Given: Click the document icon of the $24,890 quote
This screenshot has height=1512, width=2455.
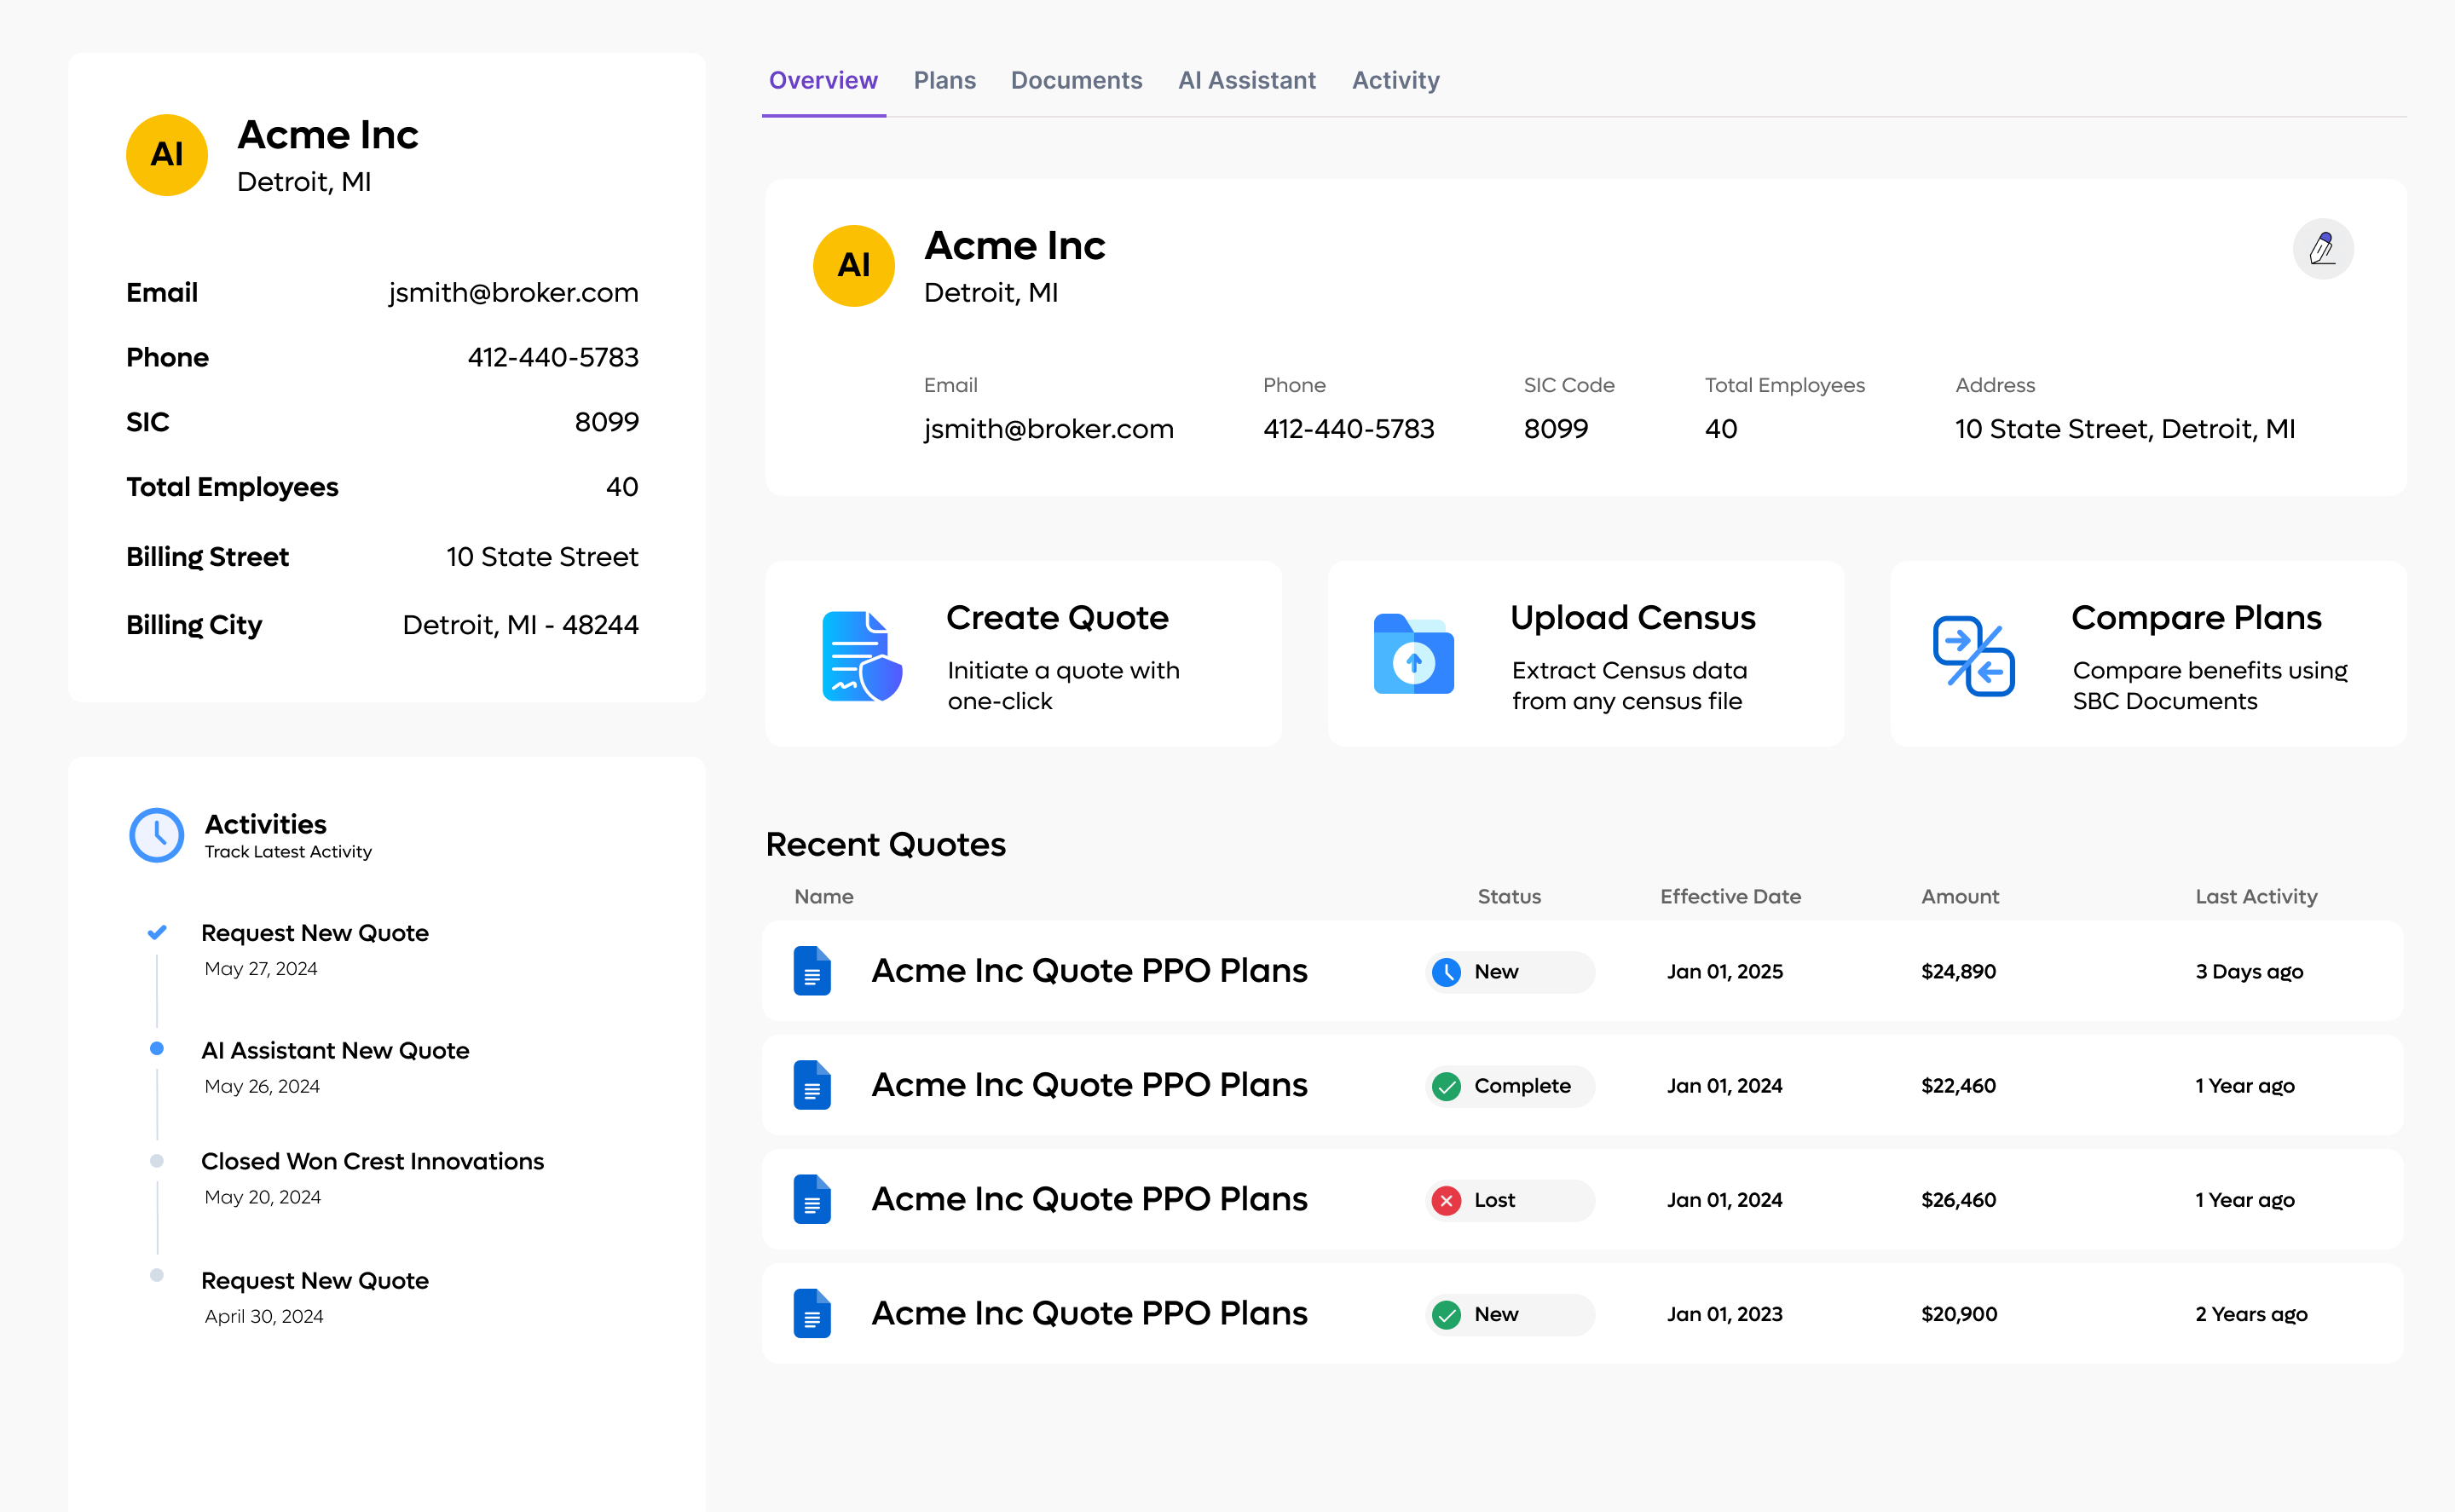Looking at the screenshot, I should pyautogui.click(x=812, y=971).
